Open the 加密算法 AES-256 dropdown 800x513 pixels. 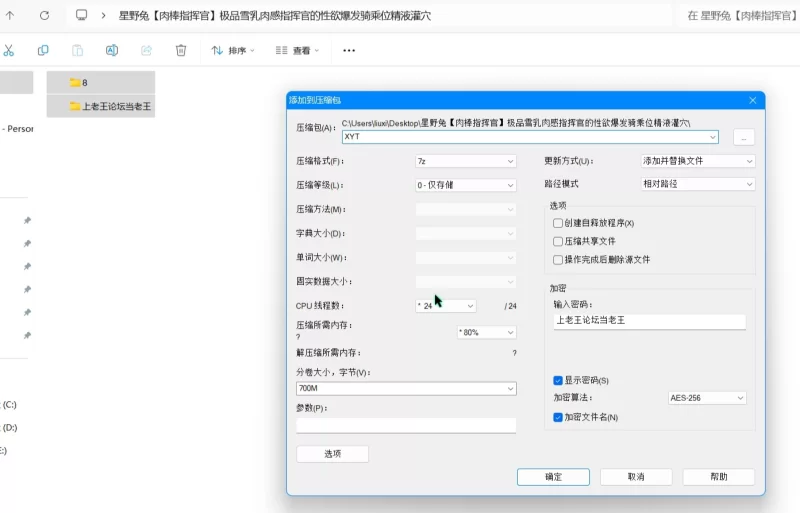click(707, 398)
